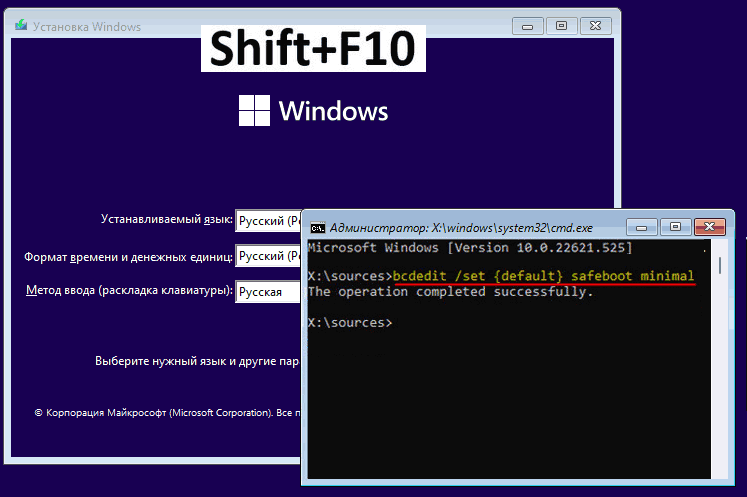Minimize the Windows Setup window
Viewport: 747px width, 497px height.
(527, 26)
